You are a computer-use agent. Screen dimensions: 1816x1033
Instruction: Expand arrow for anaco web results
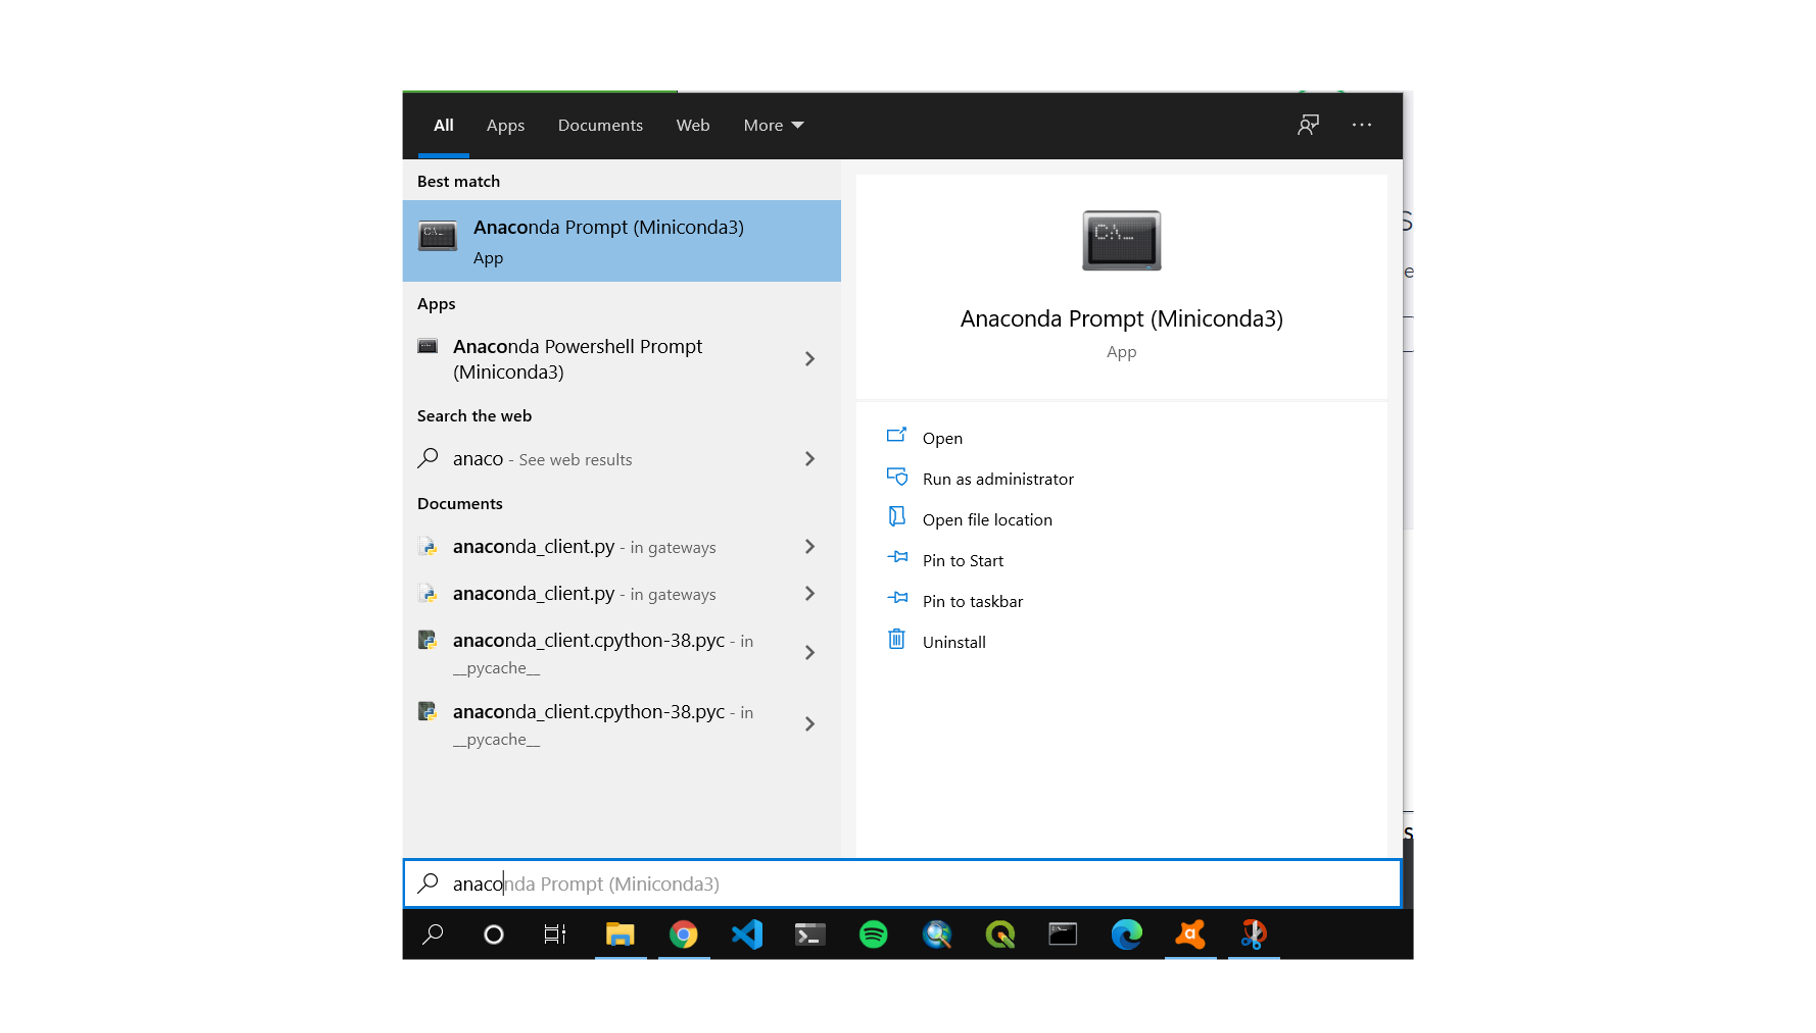point(810,459)
